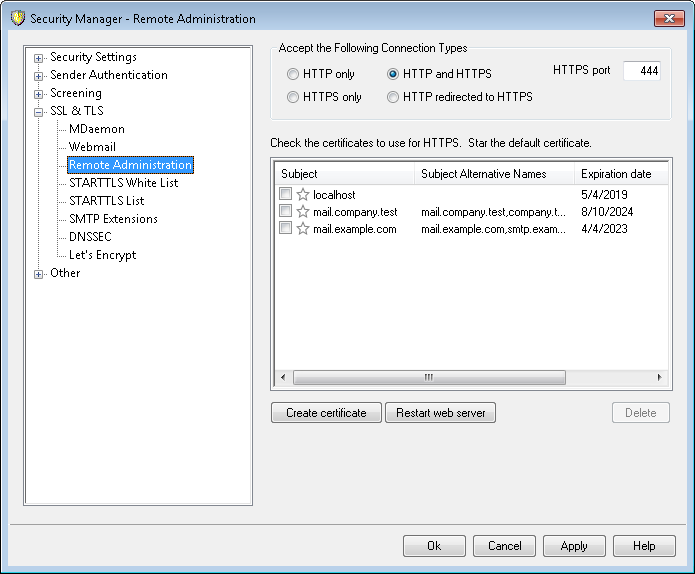Click the Create certificate button

[326, 413]
